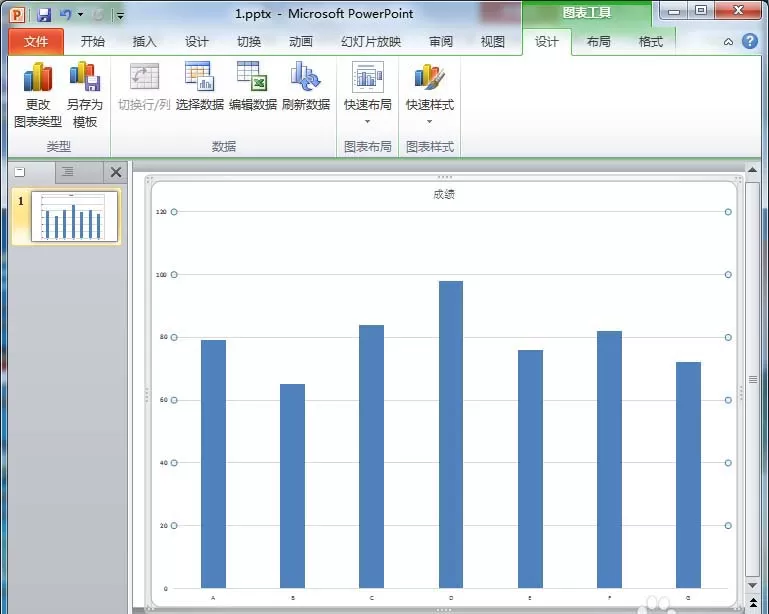
Task: Close the slide thumbnail pane
Action: 116,172
